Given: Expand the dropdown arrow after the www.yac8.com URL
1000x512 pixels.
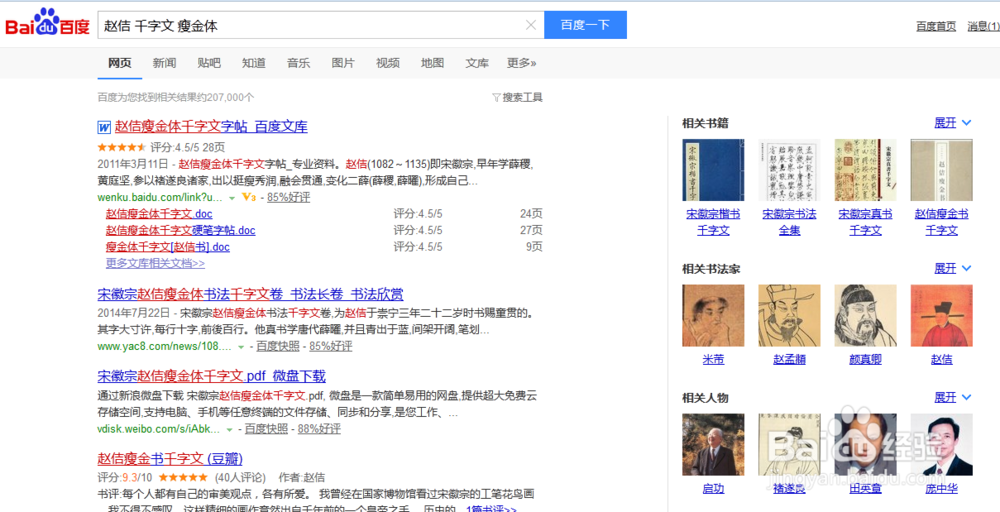Looking at the screenshot, I should (x=240, y=347).
